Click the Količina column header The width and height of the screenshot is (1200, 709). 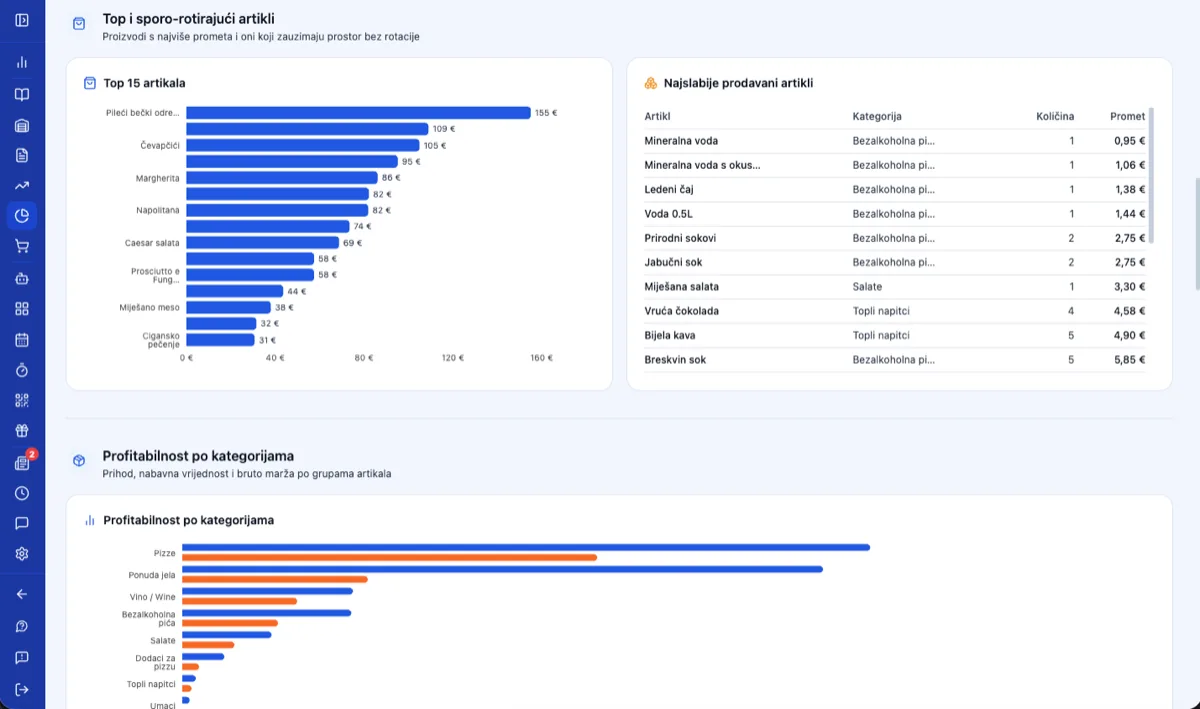pos(1055,116)
